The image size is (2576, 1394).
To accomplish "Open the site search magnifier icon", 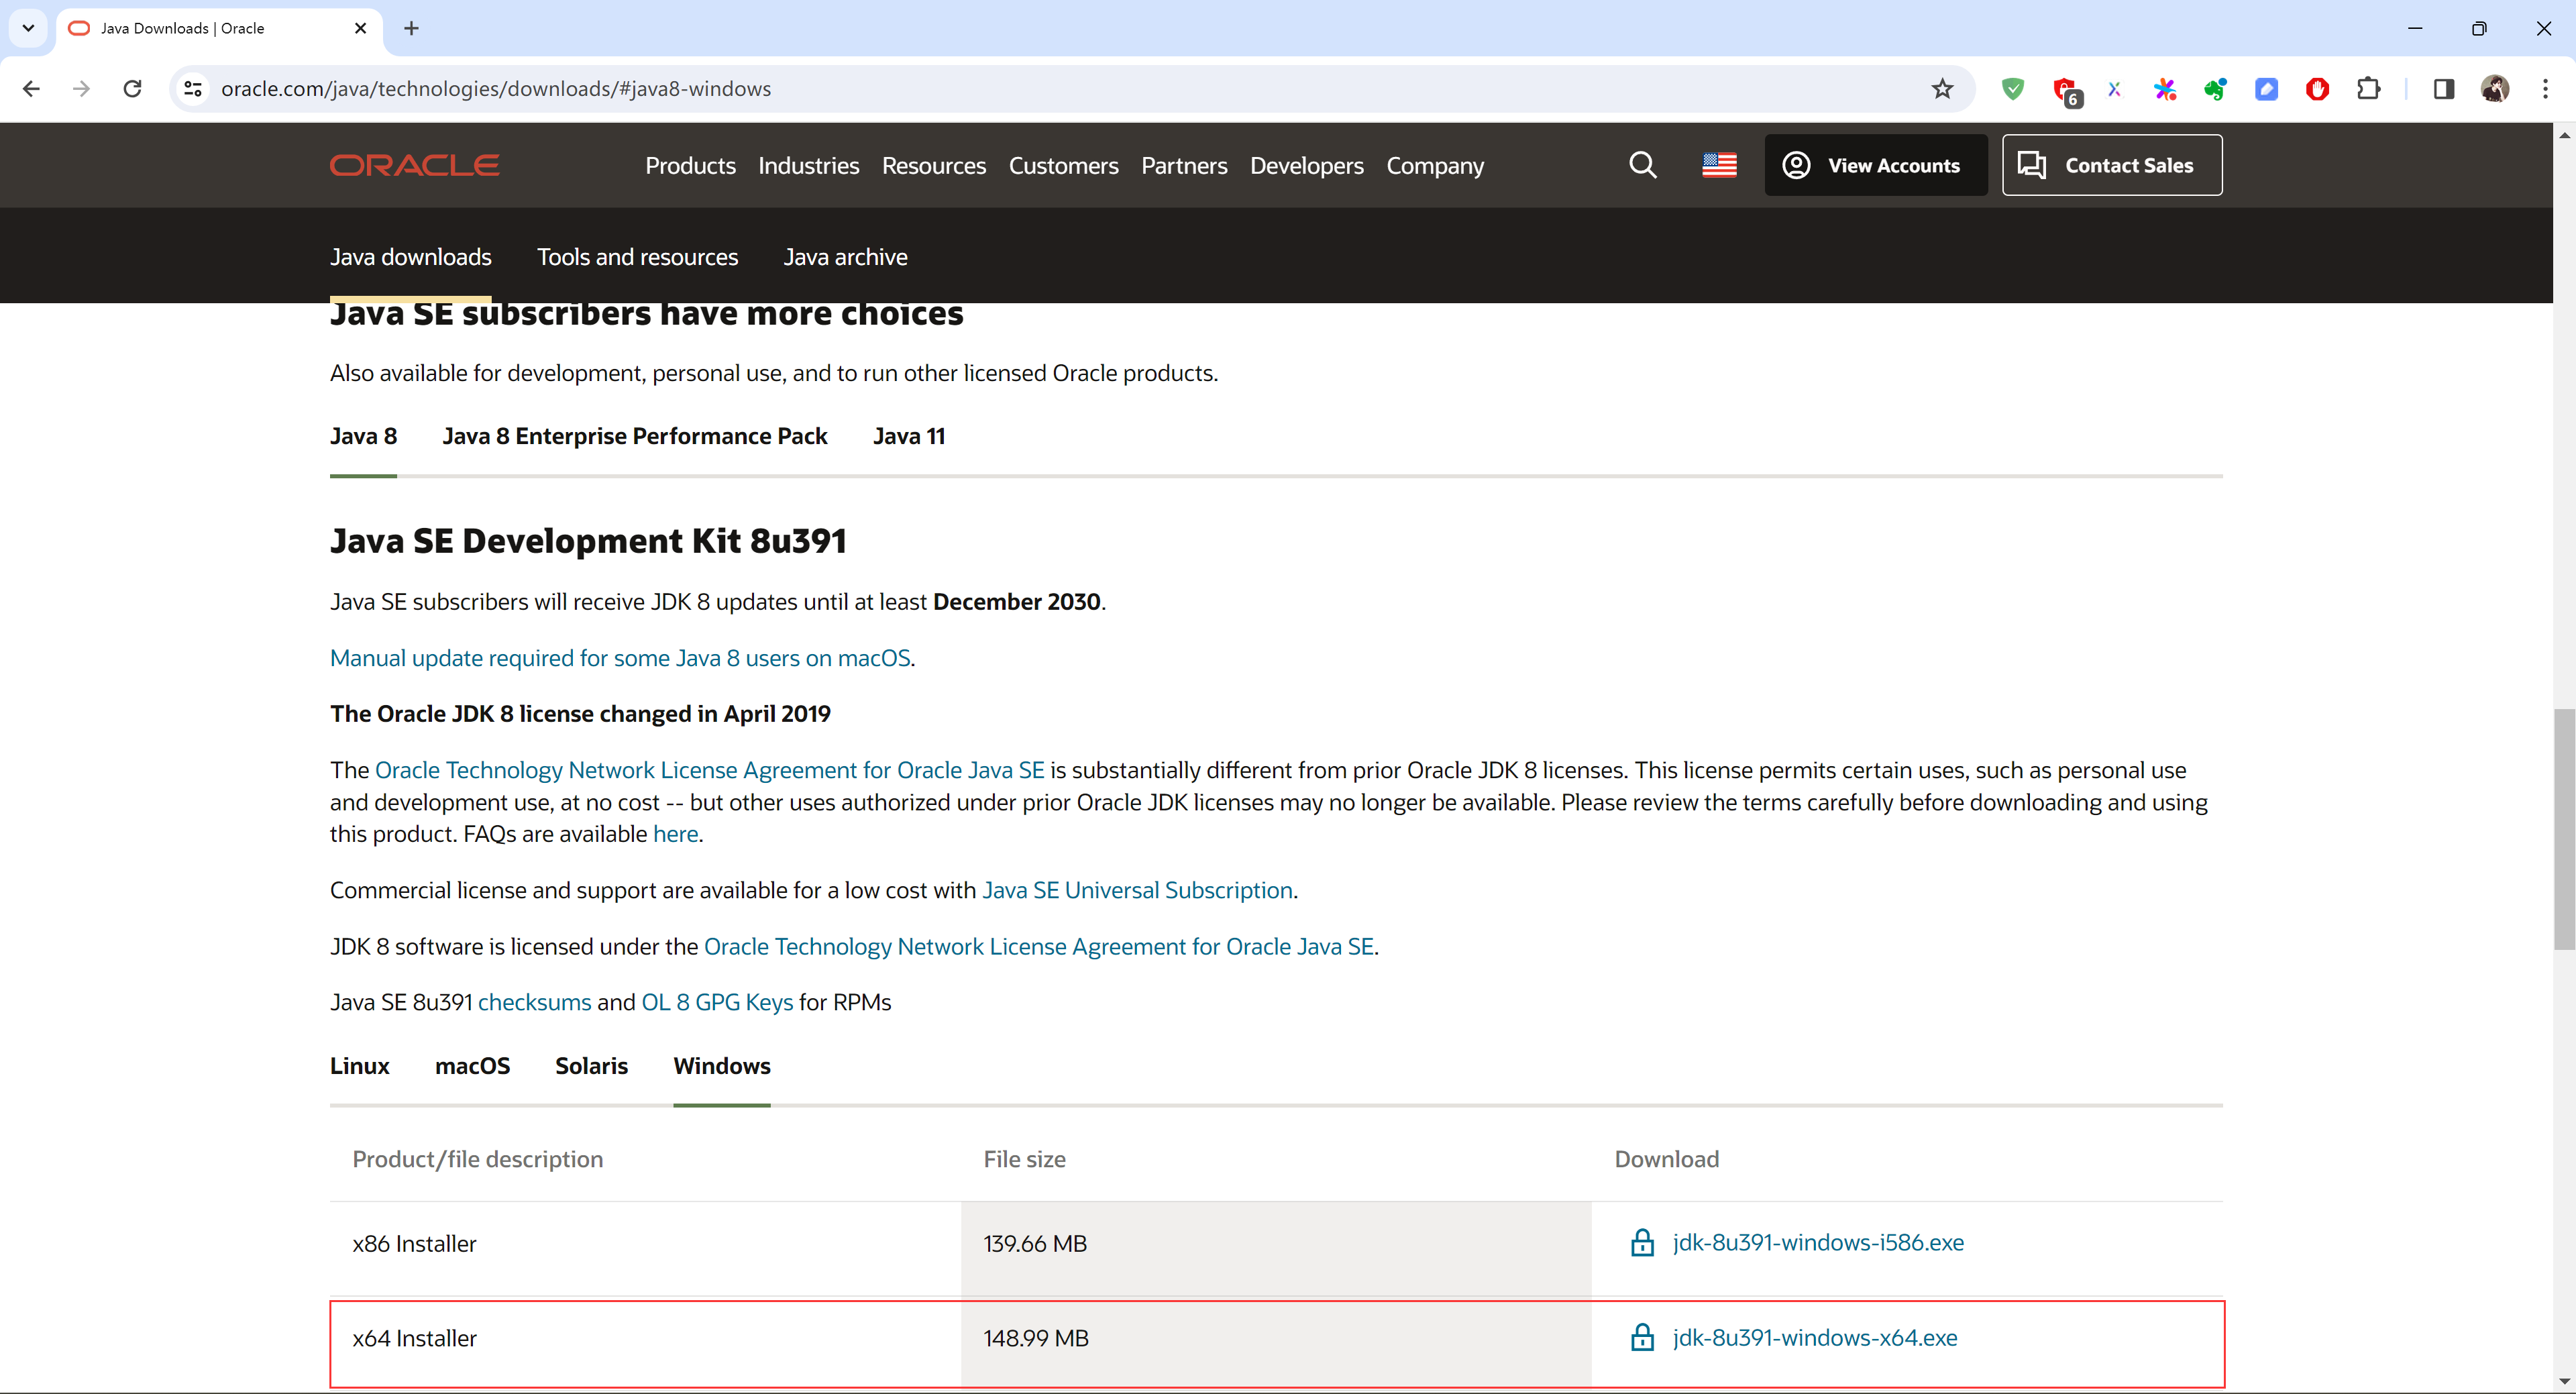I will coord(1642,165).
